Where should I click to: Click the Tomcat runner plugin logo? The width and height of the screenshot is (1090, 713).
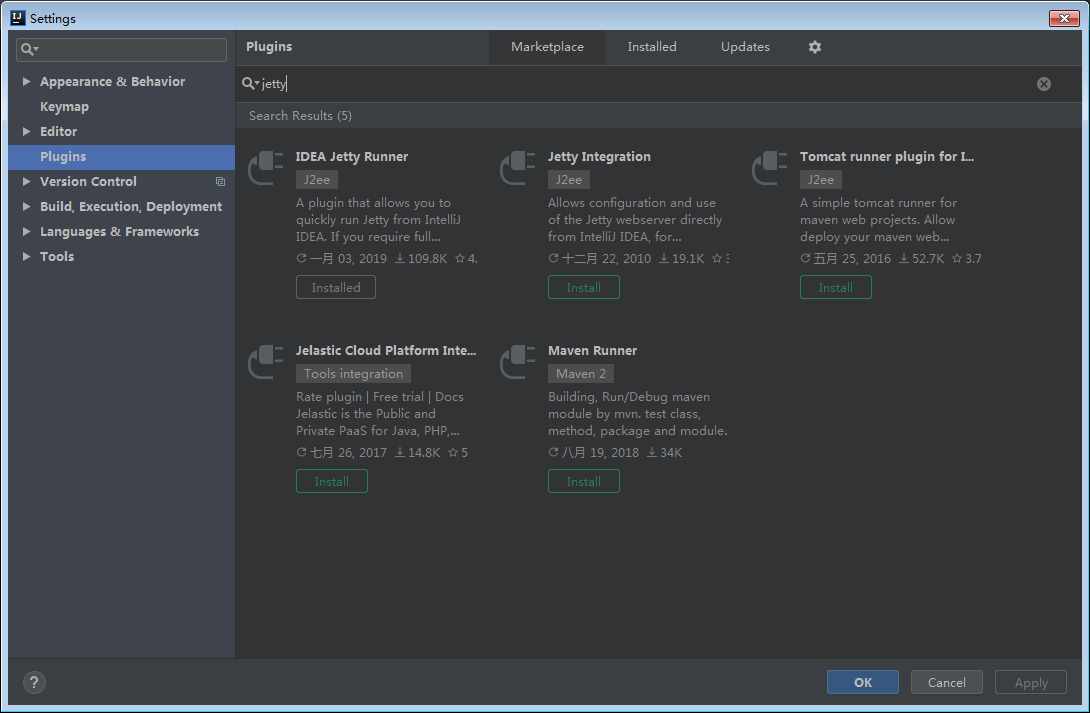click(769, 167)
